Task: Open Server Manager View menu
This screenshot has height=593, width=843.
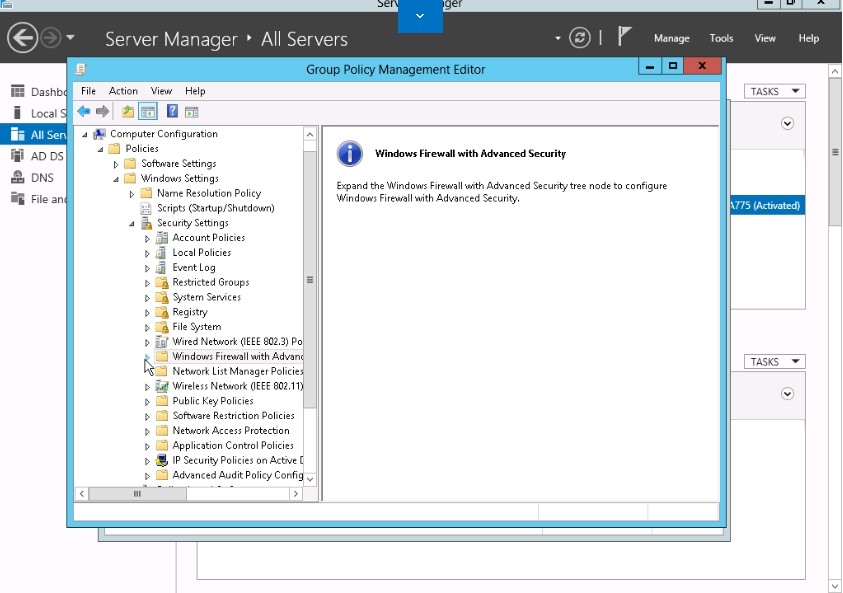Action: tap(765, 38)
